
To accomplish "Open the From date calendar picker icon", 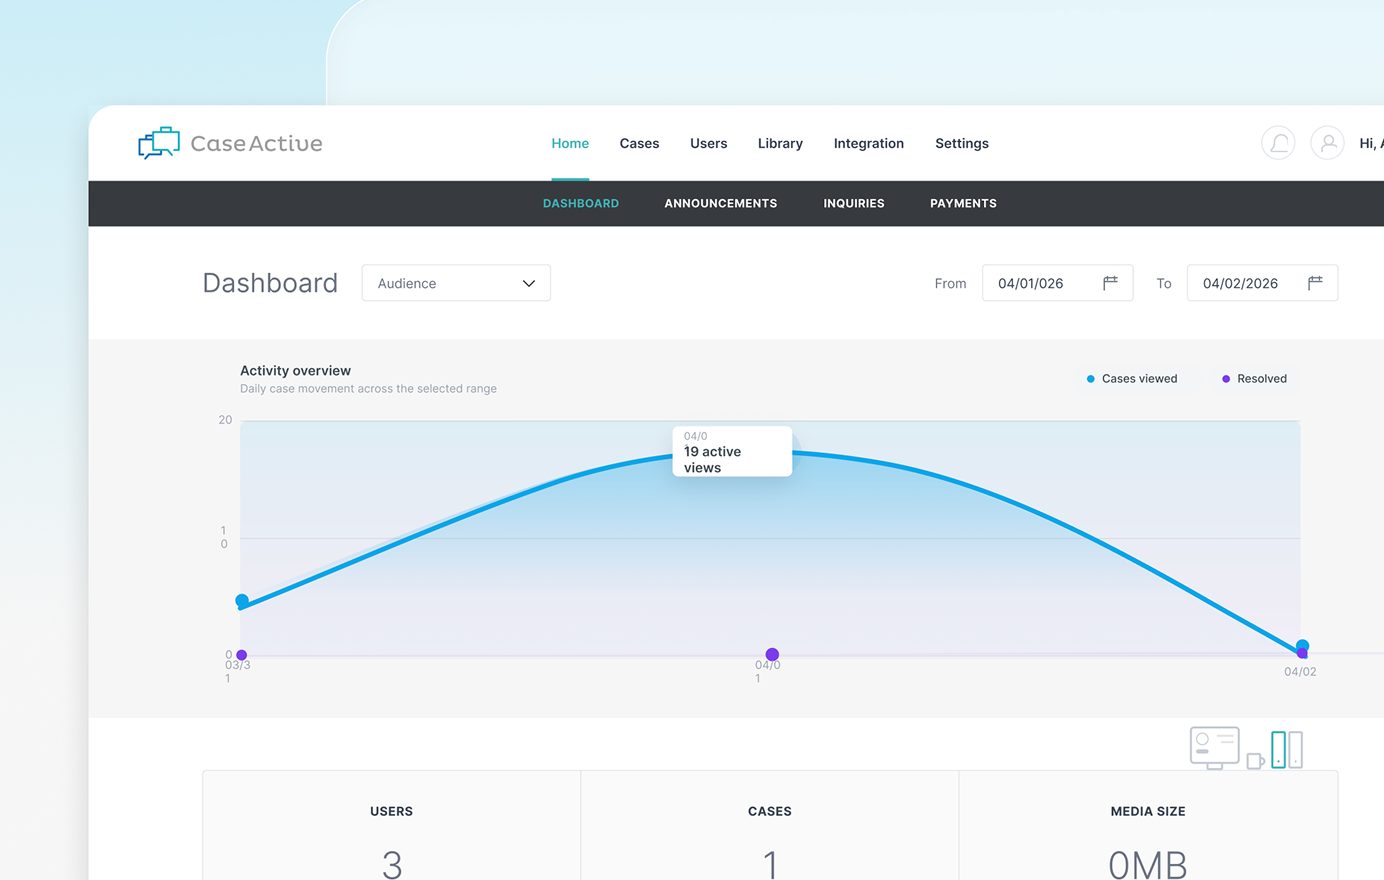I will (1110, 283).
